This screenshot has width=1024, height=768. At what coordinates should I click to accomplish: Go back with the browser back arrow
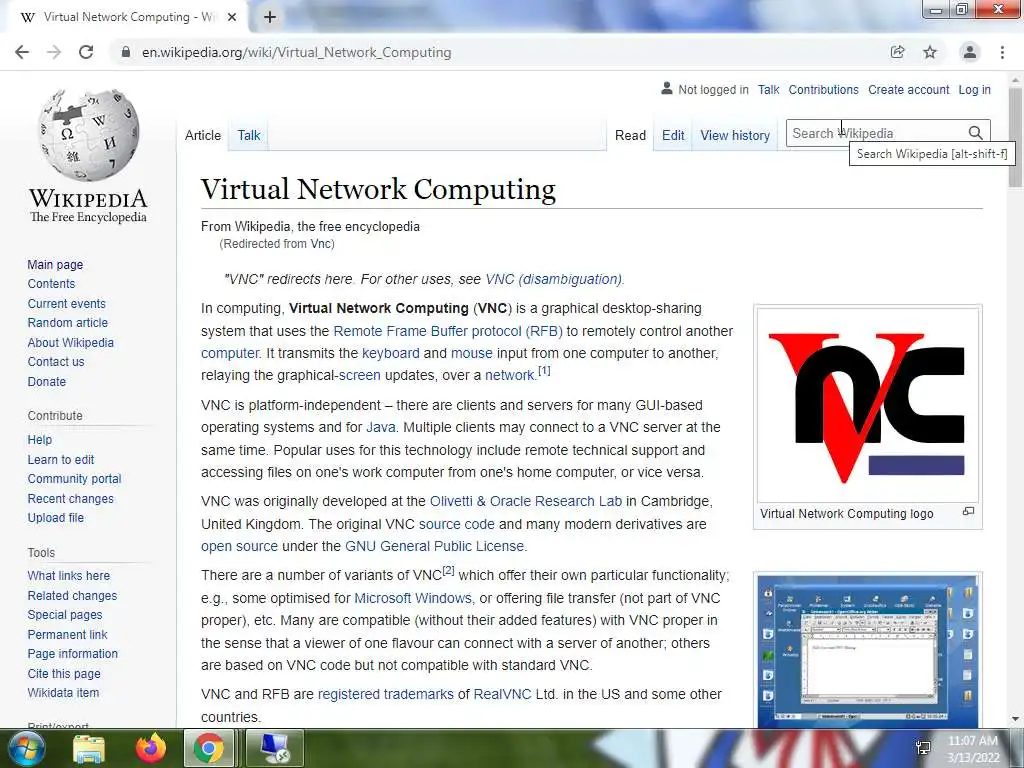coord(22,52)
